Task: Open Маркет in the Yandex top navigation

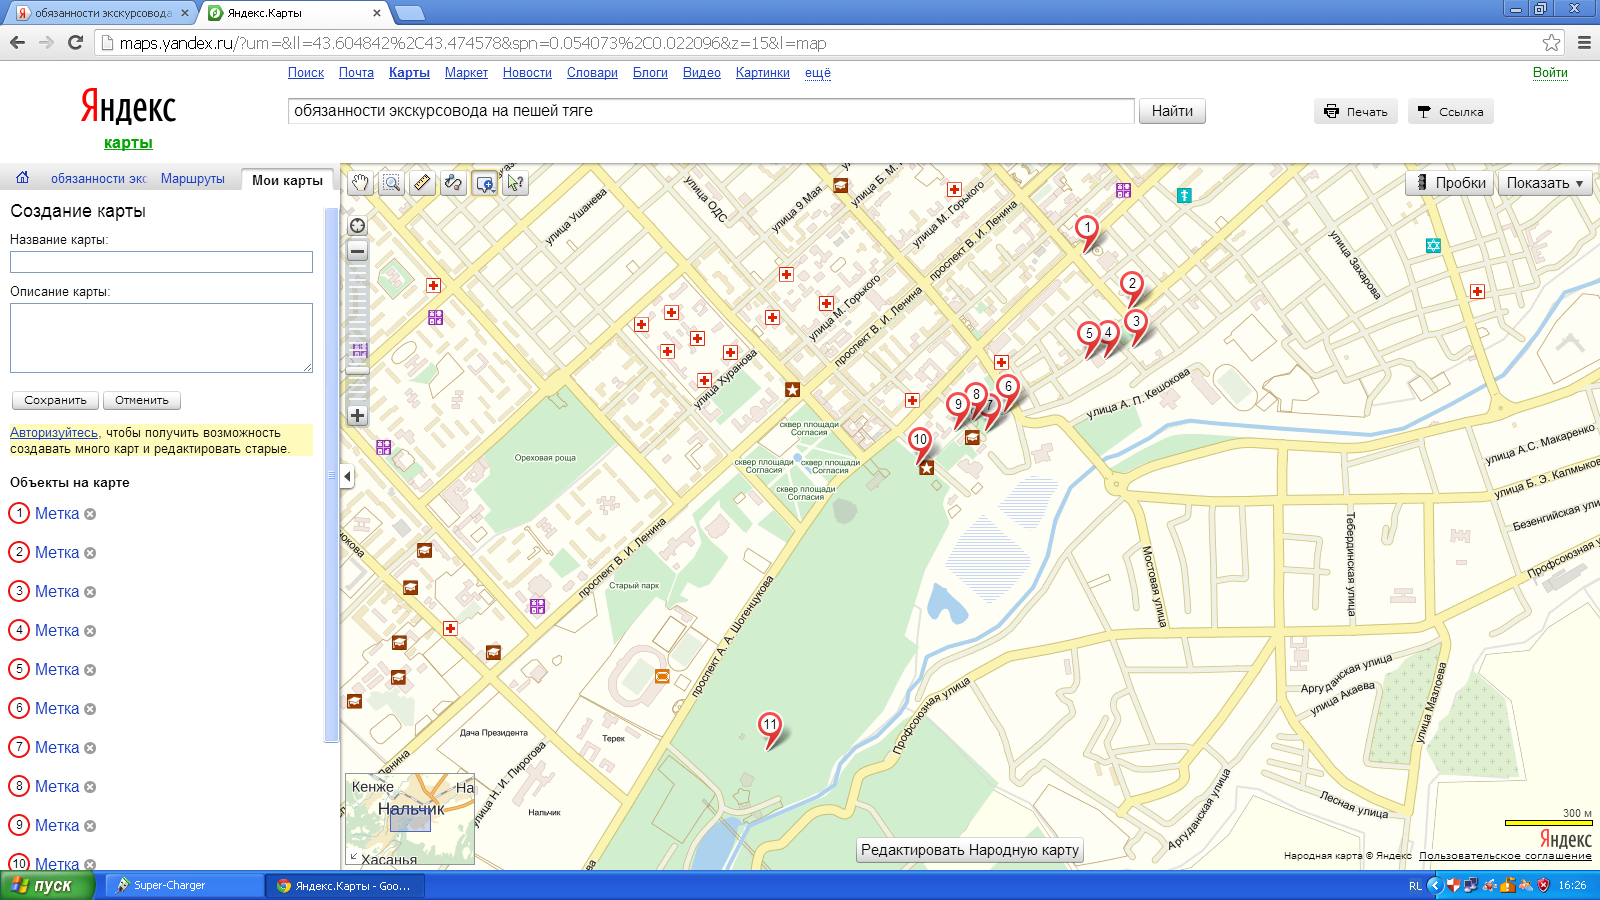Action: (466, 73)
